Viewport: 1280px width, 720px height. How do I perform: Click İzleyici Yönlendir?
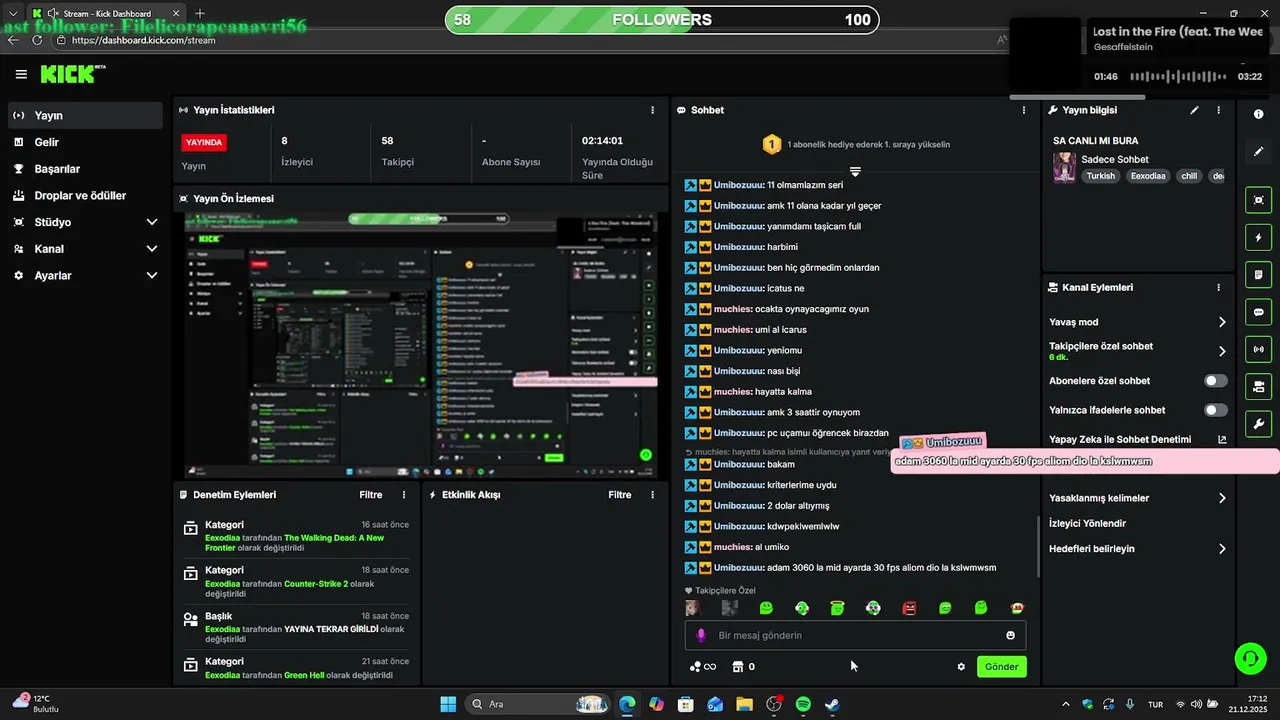(1087, 523)
